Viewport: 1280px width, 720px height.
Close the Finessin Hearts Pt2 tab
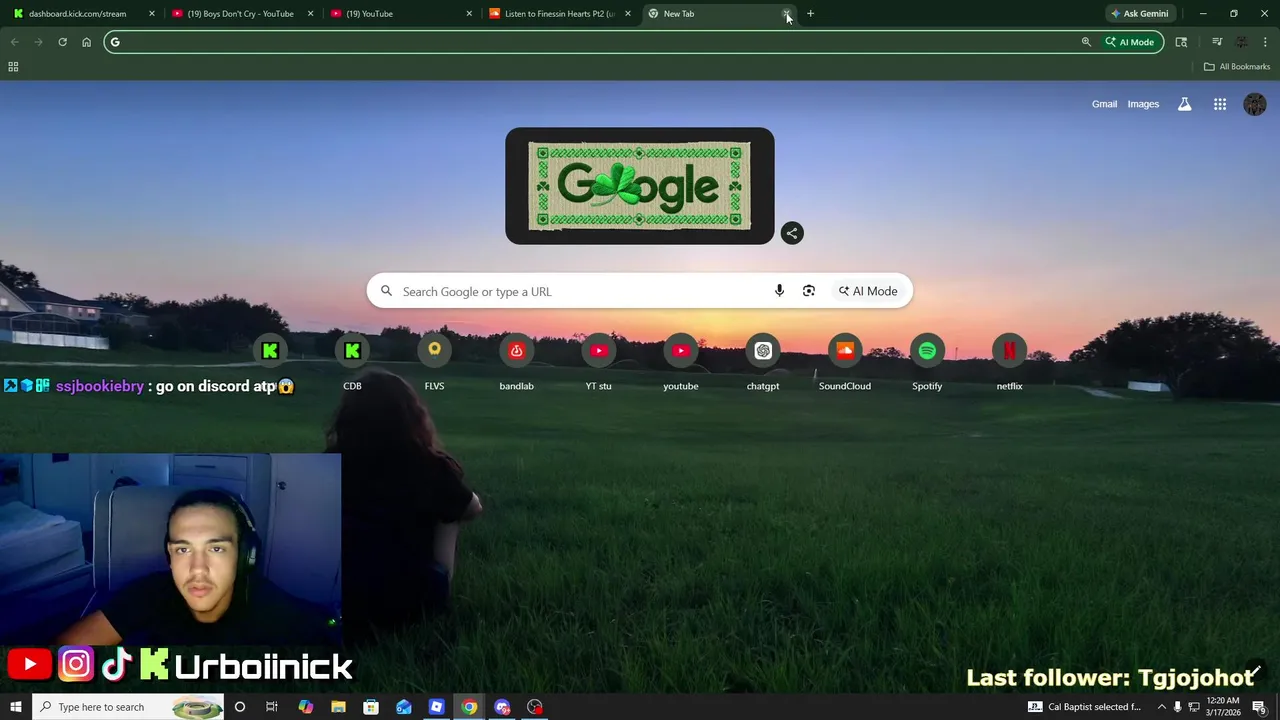click(x=628, y=14)
